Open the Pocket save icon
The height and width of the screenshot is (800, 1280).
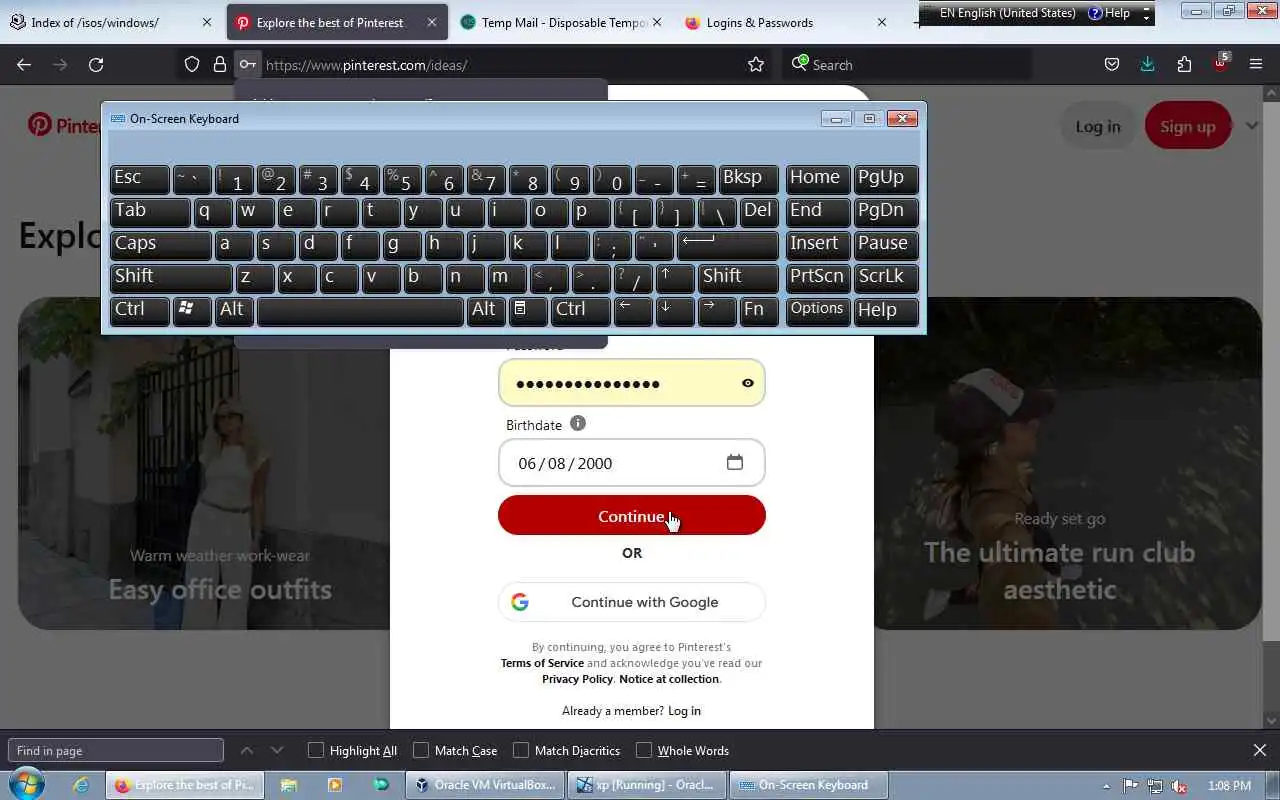tap(1112, 64)
